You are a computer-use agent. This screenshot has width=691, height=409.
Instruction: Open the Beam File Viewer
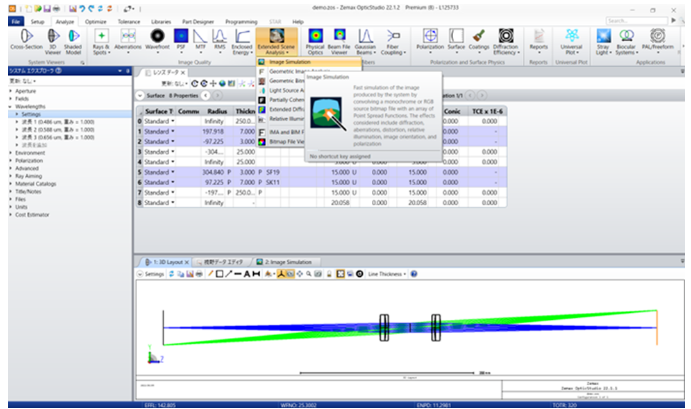339,41
